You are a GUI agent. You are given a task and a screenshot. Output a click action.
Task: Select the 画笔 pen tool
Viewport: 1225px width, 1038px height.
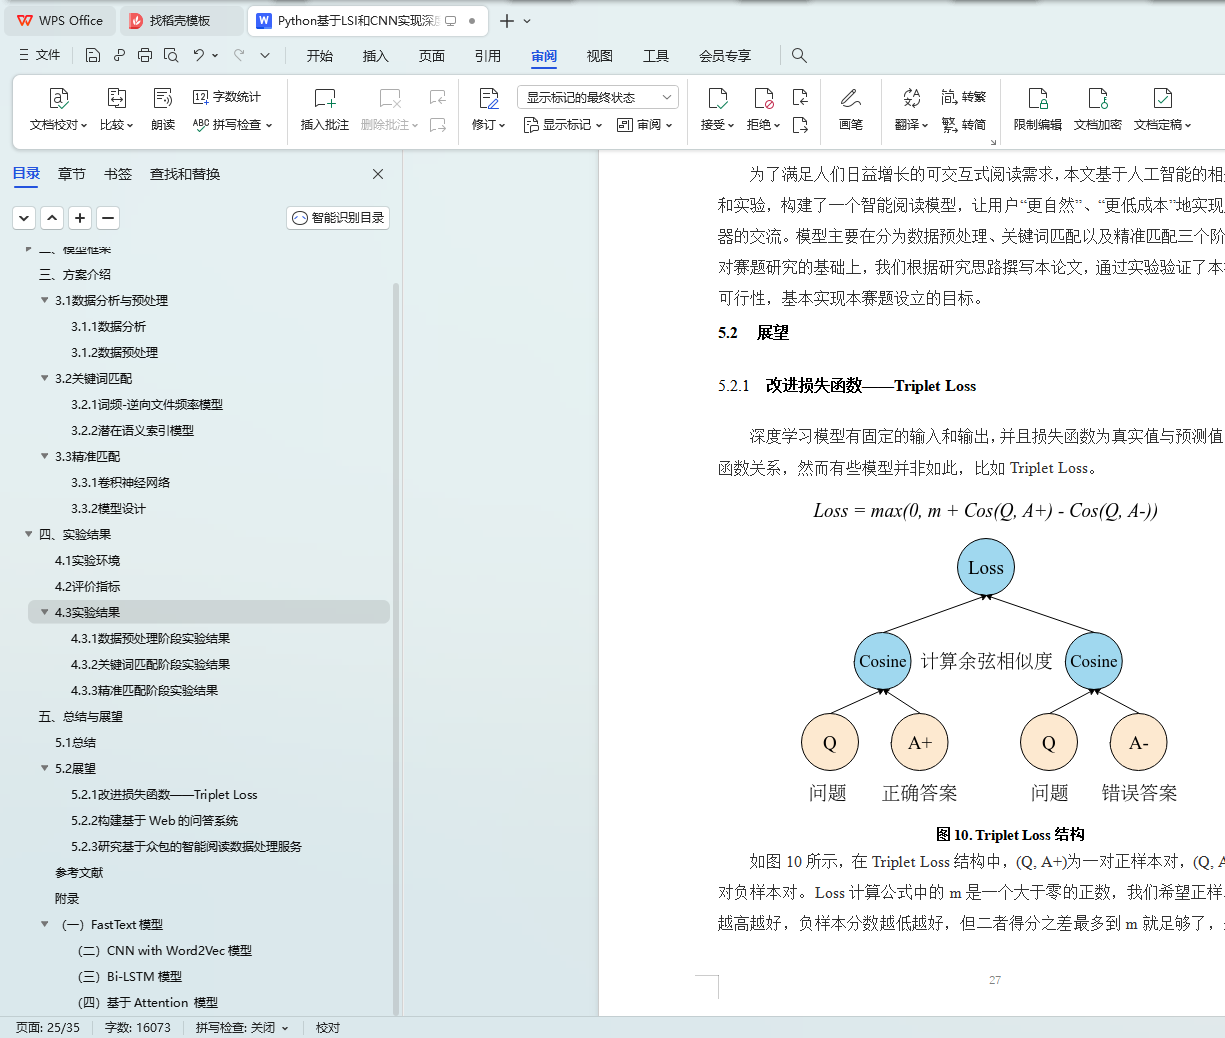tap(851, 110)
